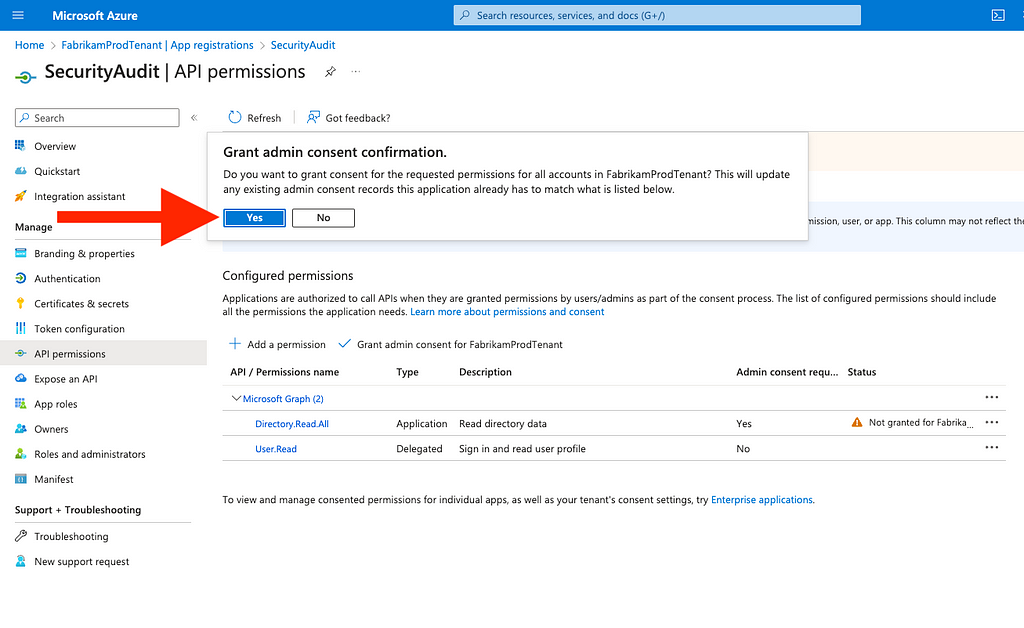
Task: Click the Token configuration icon
Action: click(x=21, y=328)
